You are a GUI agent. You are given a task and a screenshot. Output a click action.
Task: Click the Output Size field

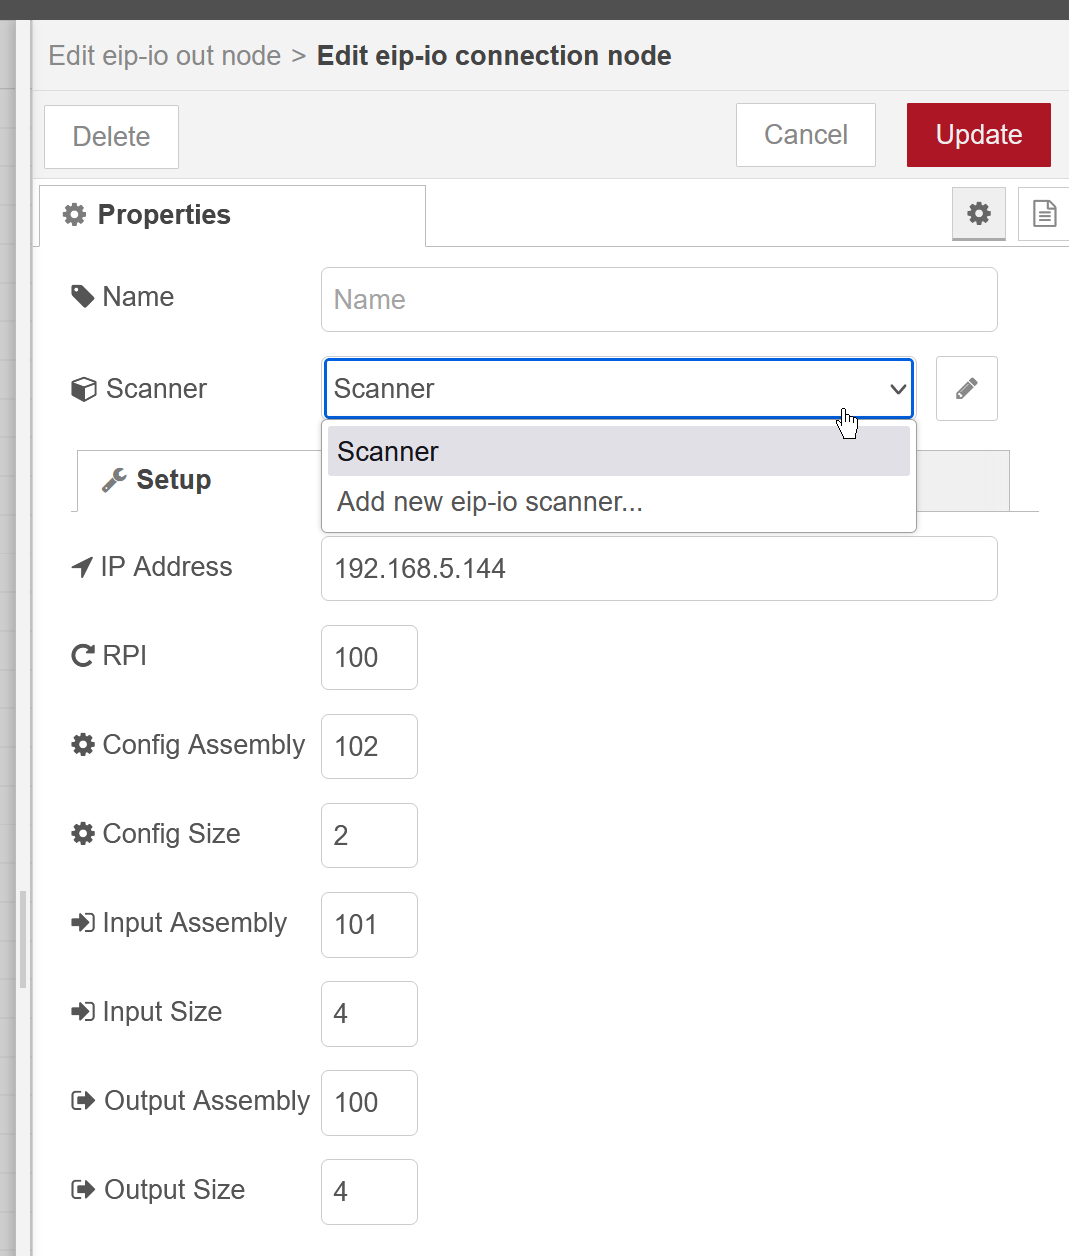coord(369,1191)
